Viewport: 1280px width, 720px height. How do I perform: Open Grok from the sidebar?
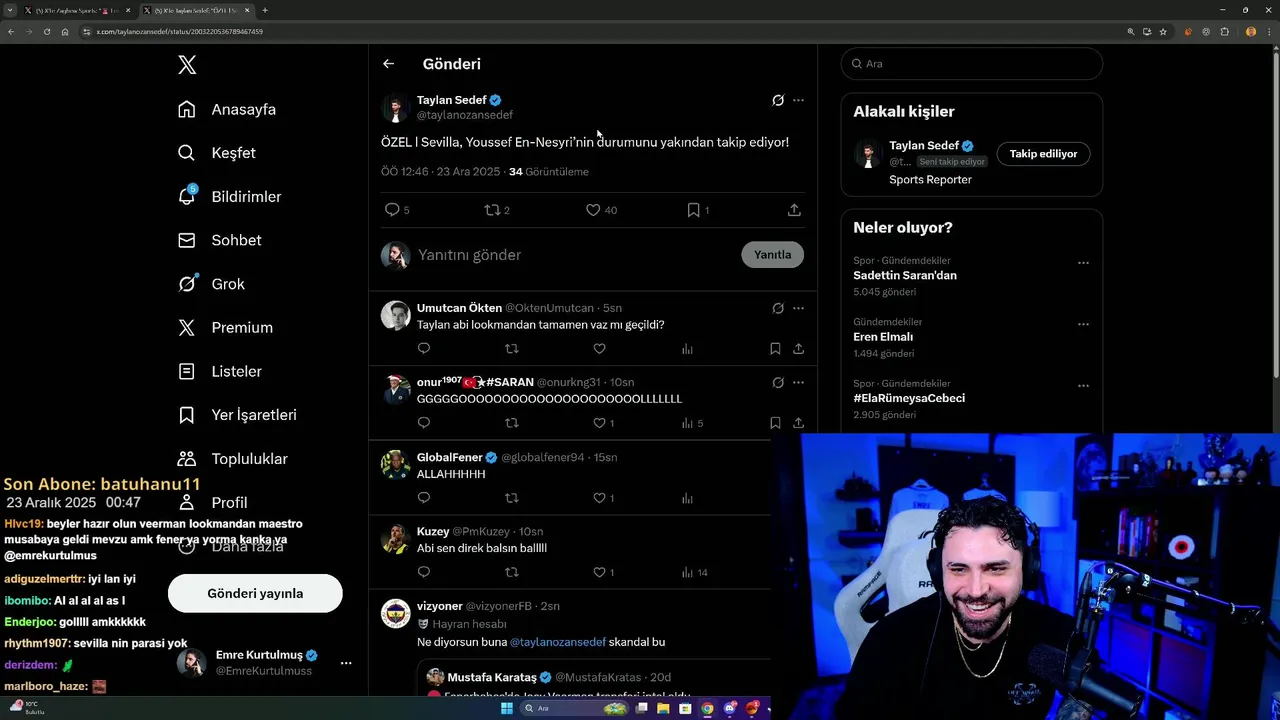211,284
